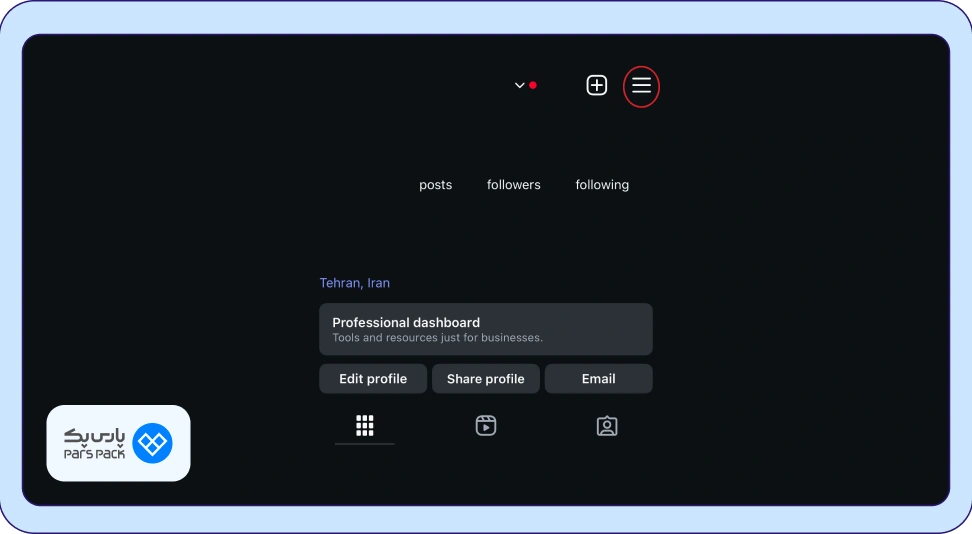Click the Email contact button
Screen dimensions: 972x534
click(x=598, y=379)
